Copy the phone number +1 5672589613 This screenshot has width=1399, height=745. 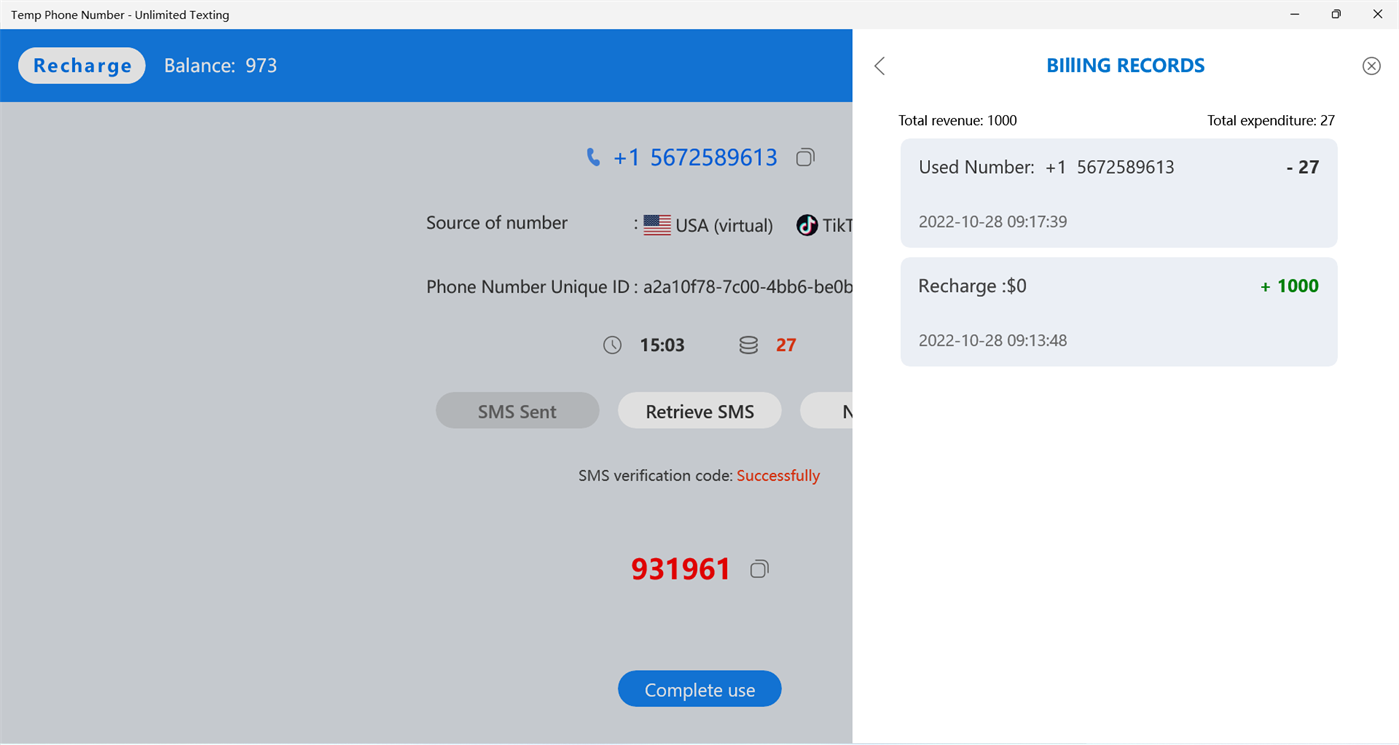click(x=805, y=157)
